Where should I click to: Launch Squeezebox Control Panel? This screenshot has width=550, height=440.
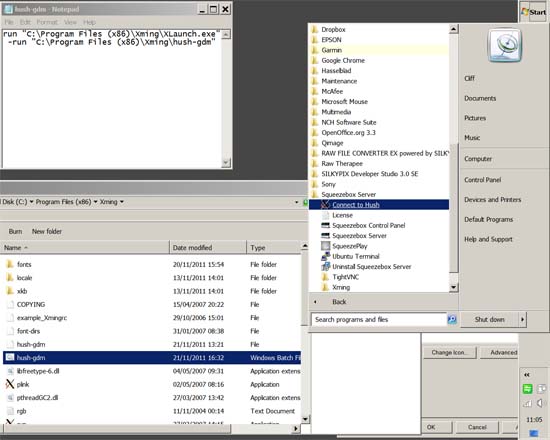tap(368, 225)
